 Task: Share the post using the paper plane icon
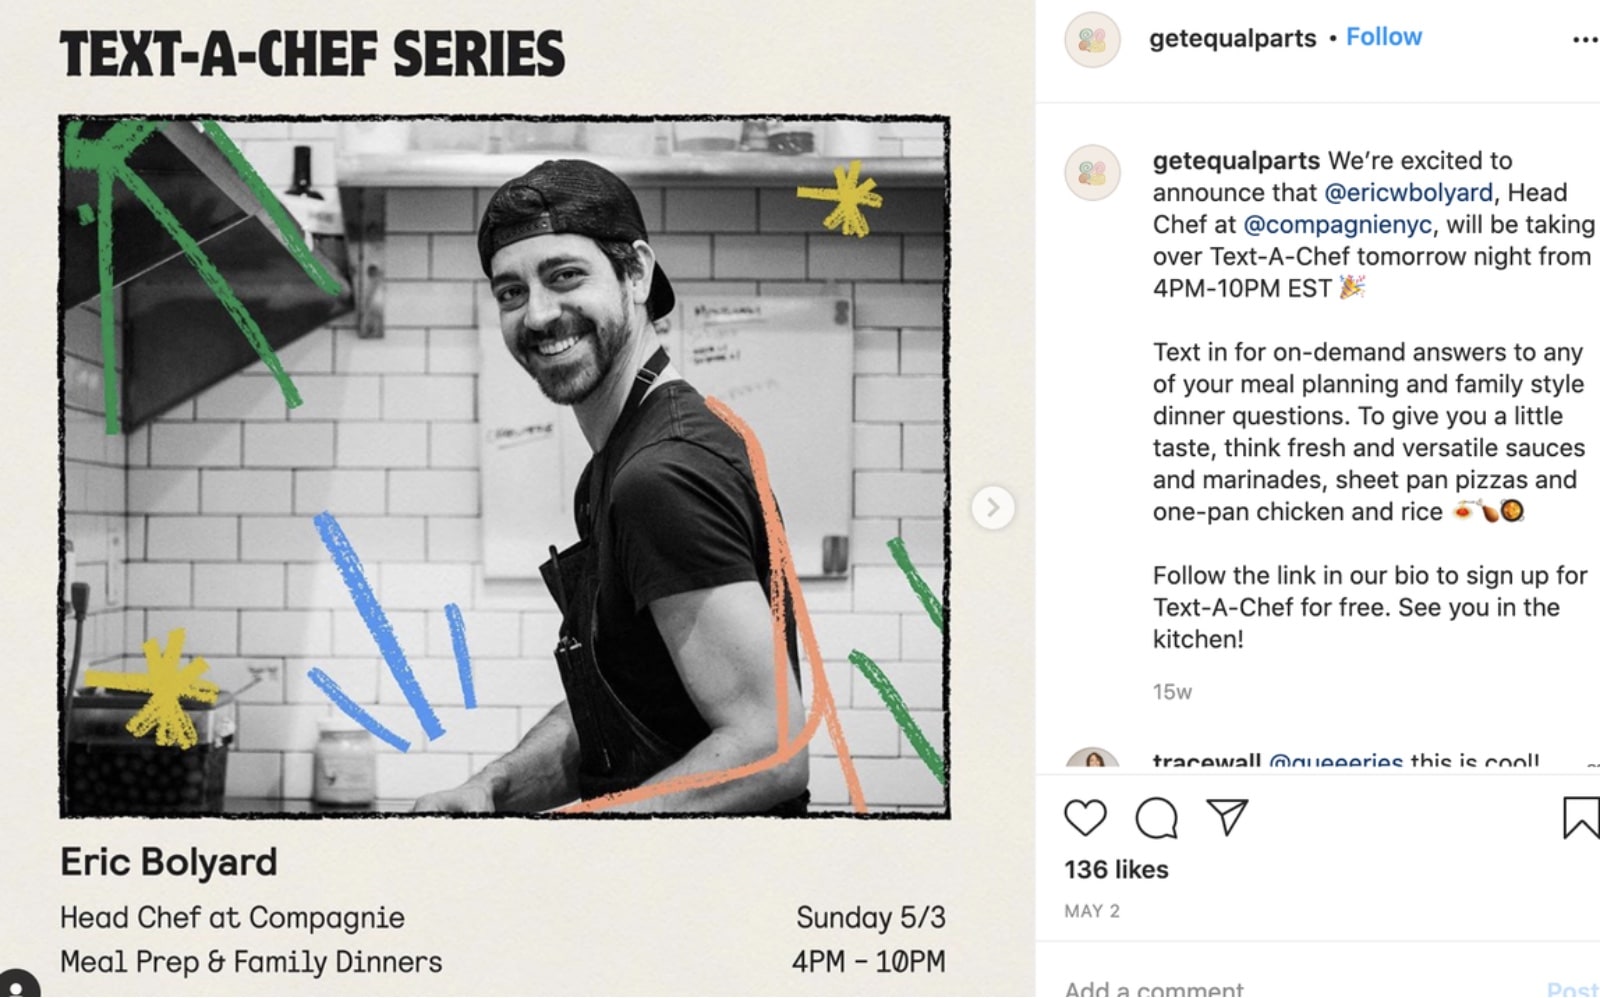coord(1227,817)
